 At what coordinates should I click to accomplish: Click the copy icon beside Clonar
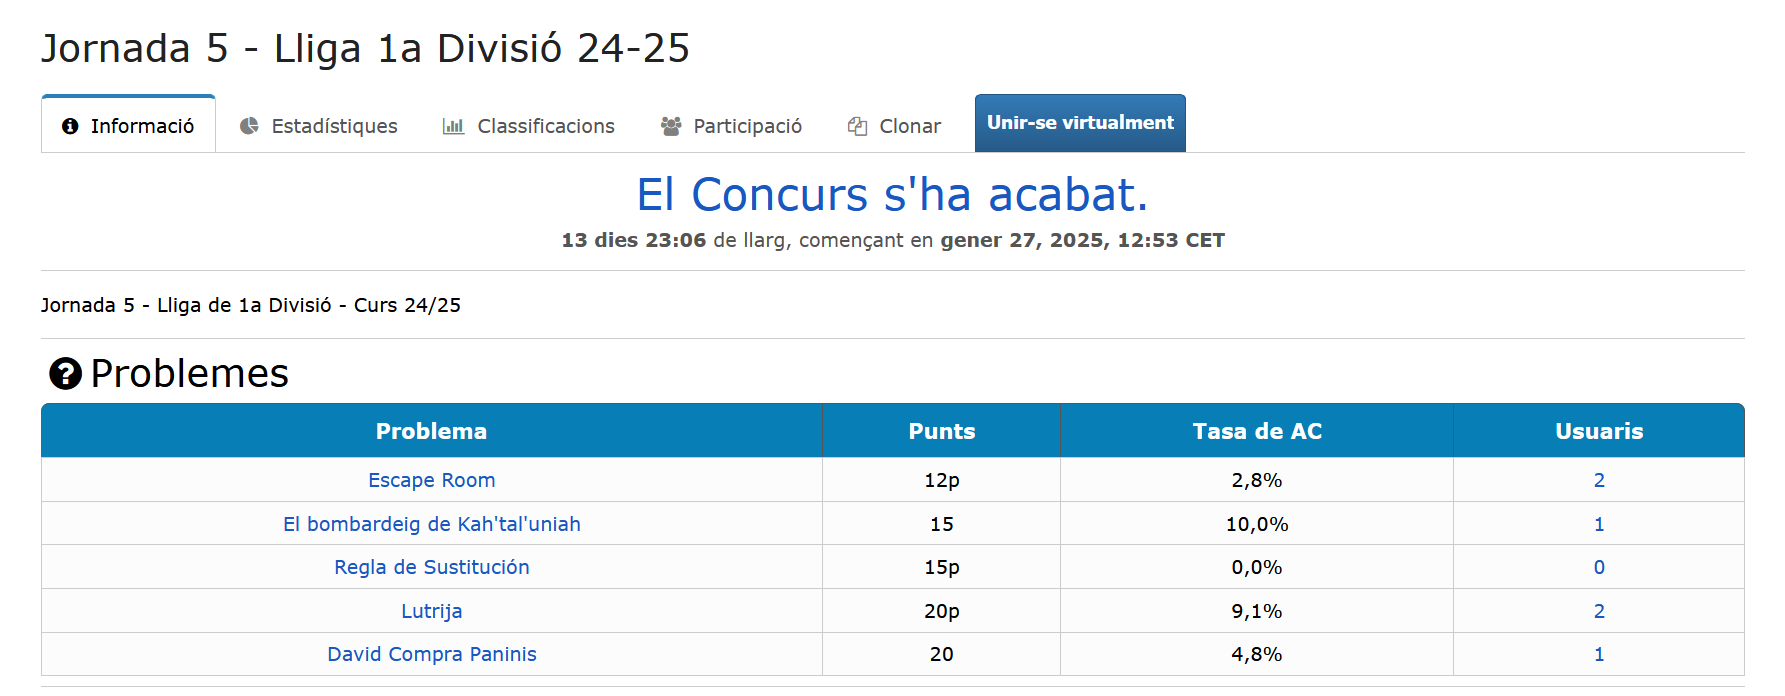[x=857, y=126]
